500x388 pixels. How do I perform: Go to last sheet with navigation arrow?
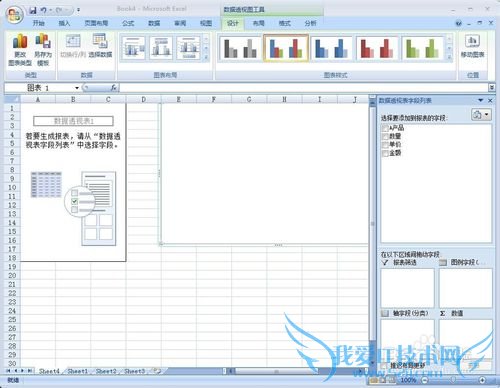pos(30,371)
